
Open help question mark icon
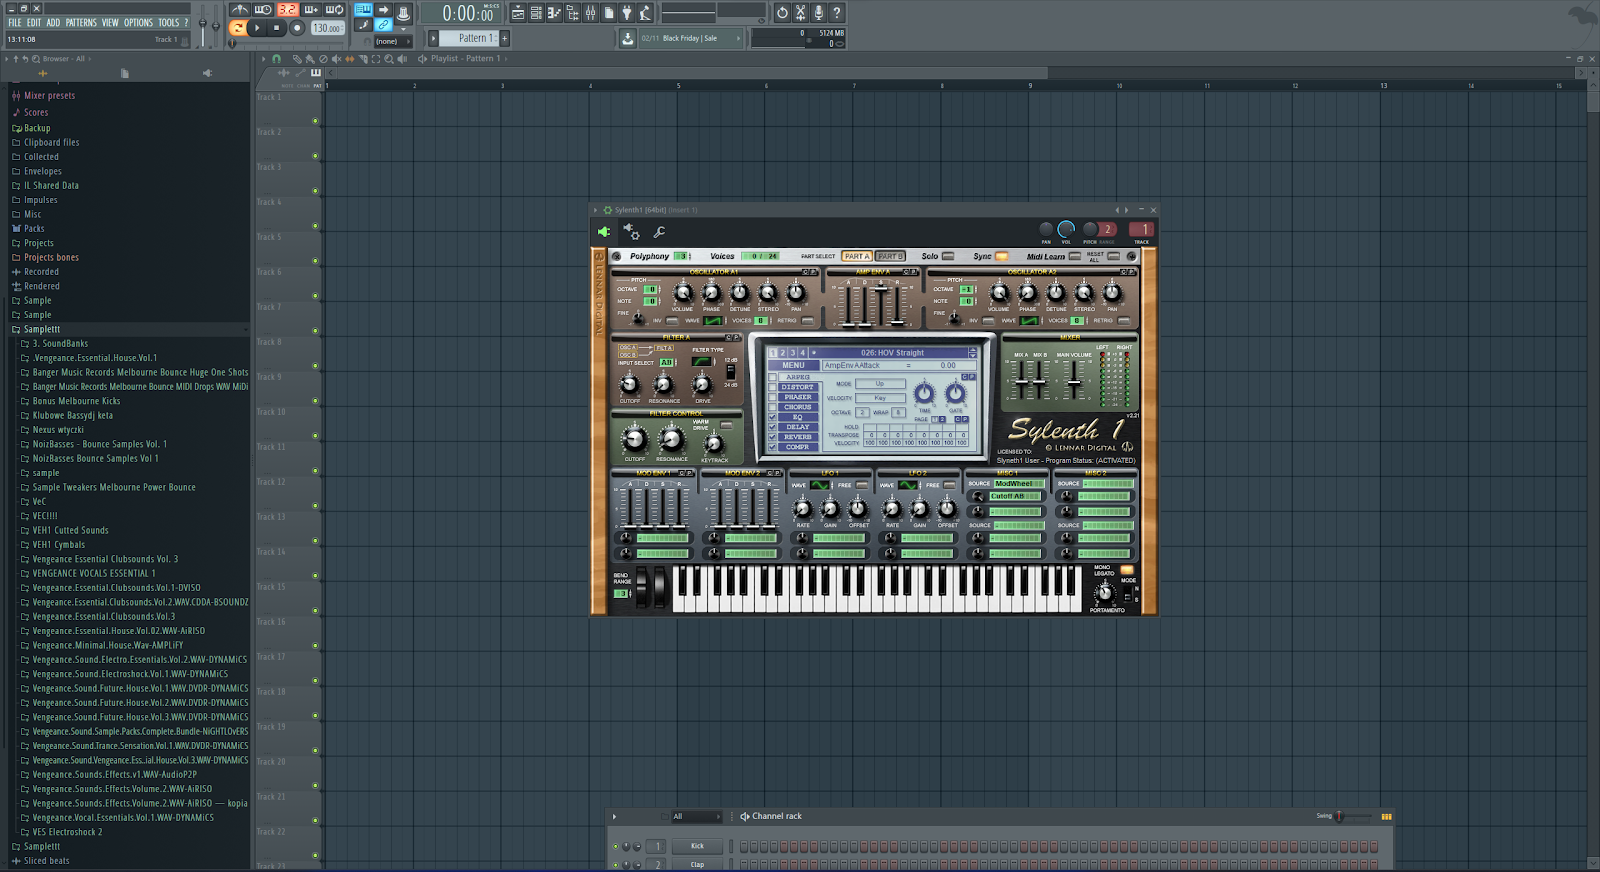837,13
